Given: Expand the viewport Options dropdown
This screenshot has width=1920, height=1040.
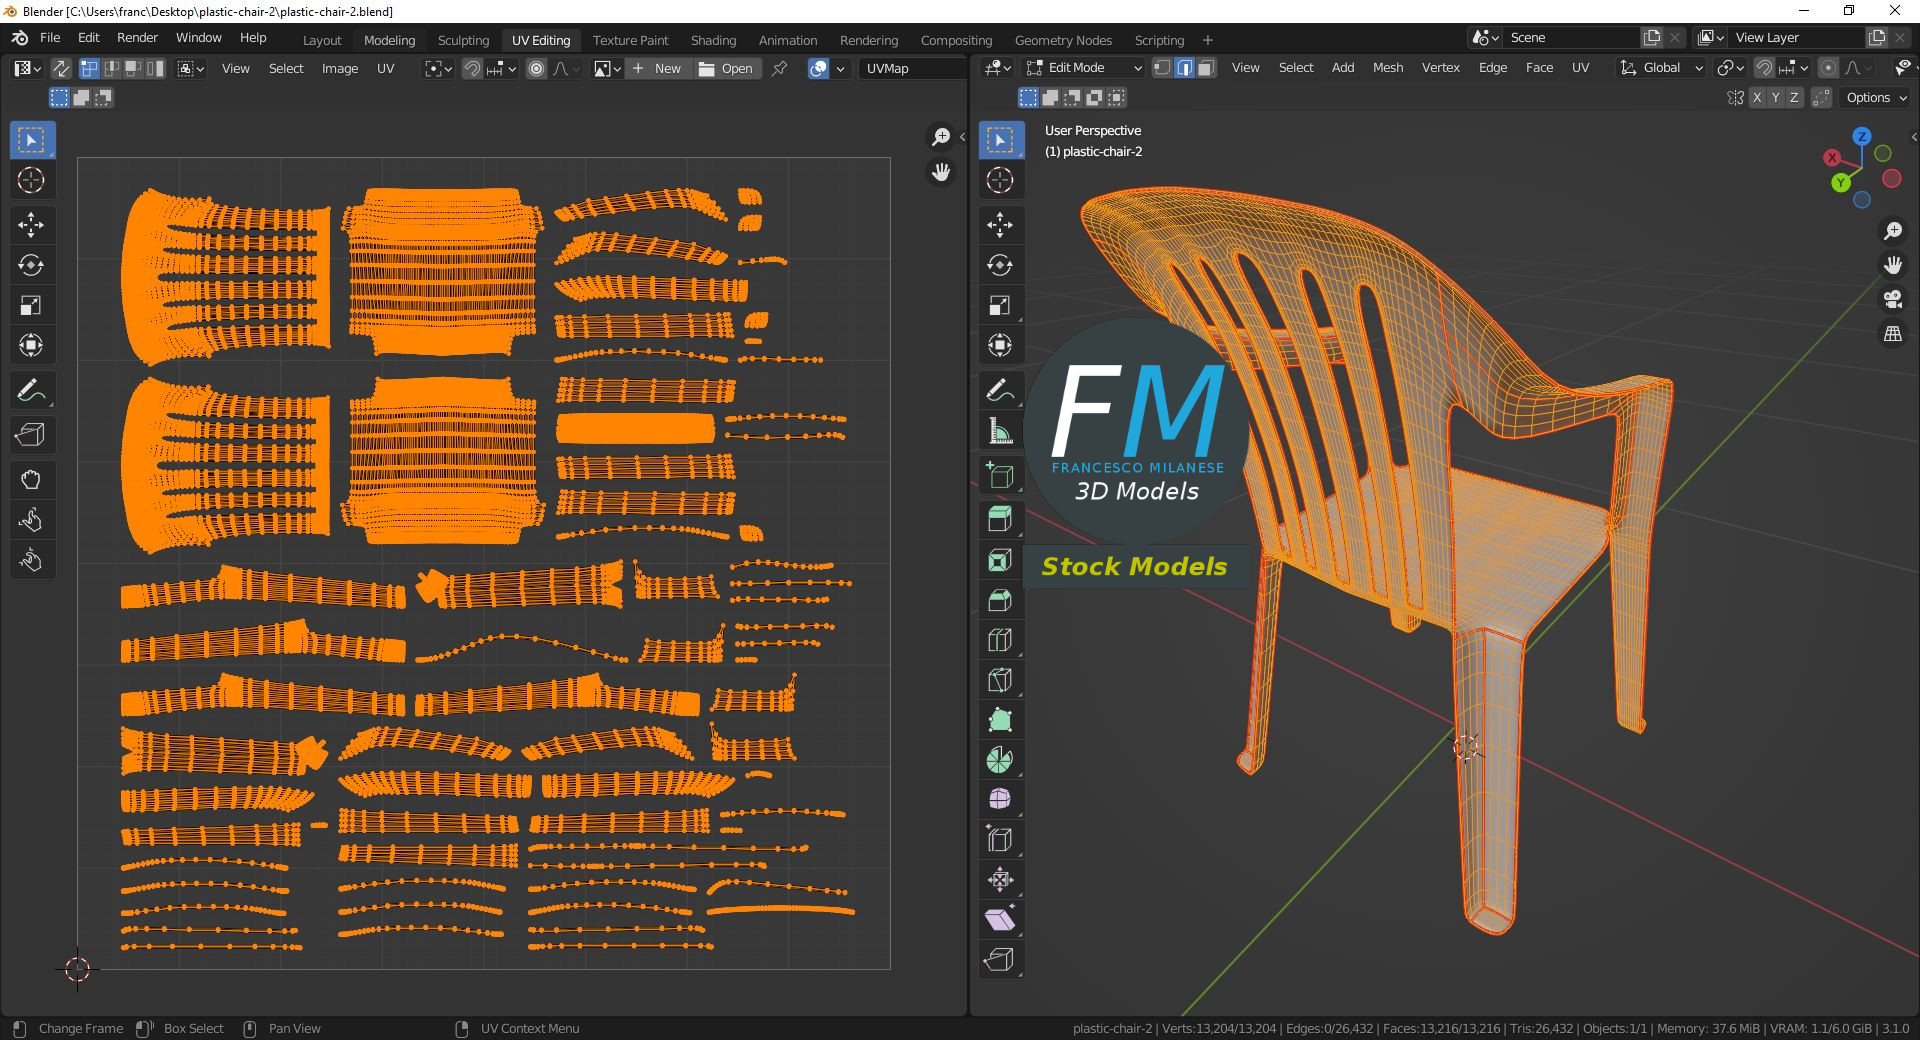Looking at the screenshot, I should coord(1875,98).
